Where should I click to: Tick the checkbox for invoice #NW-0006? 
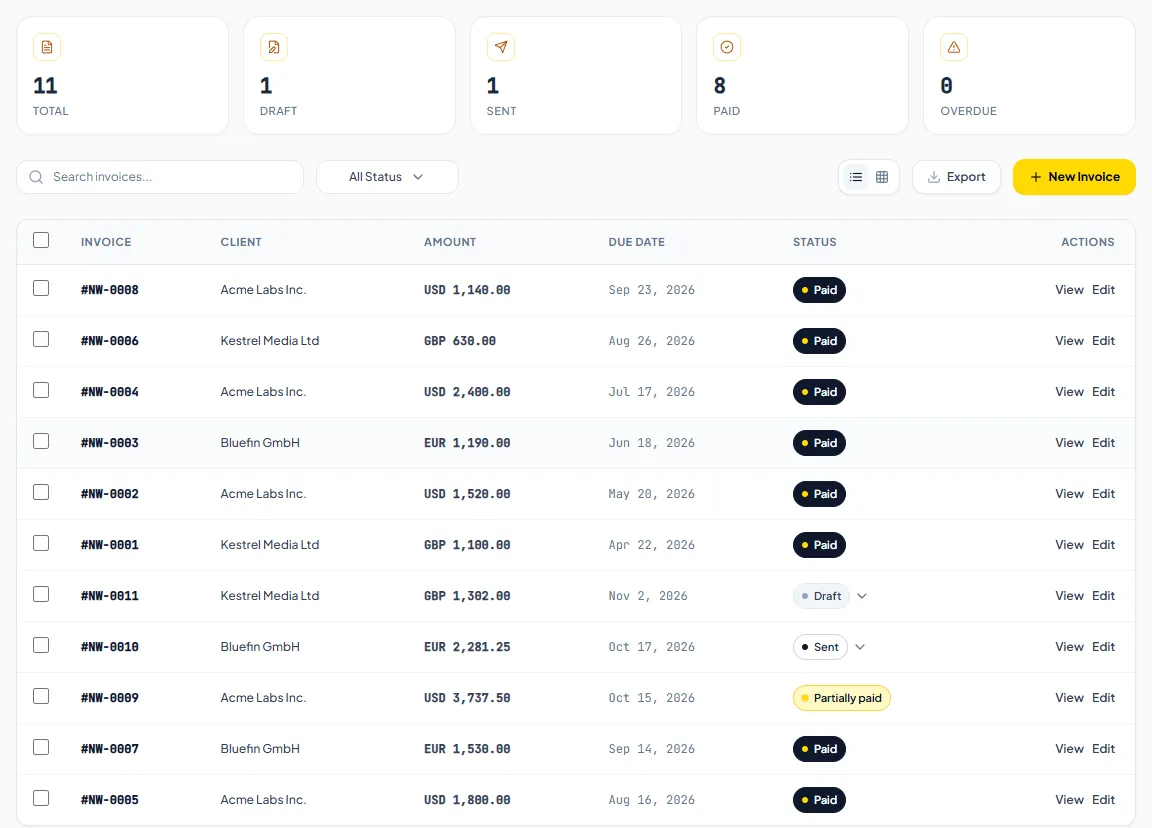[41, 339]
